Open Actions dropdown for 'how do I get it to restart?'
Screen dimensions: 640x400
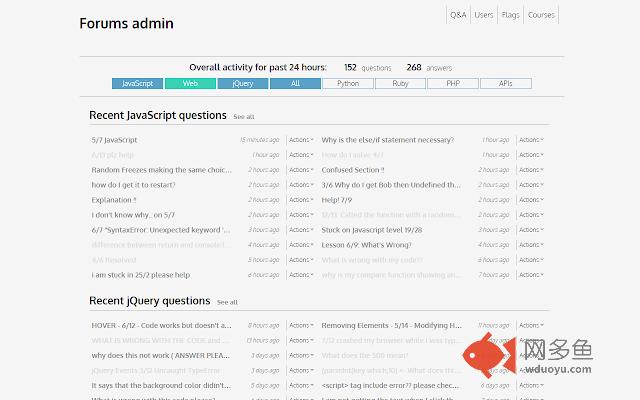pos(301,185)
